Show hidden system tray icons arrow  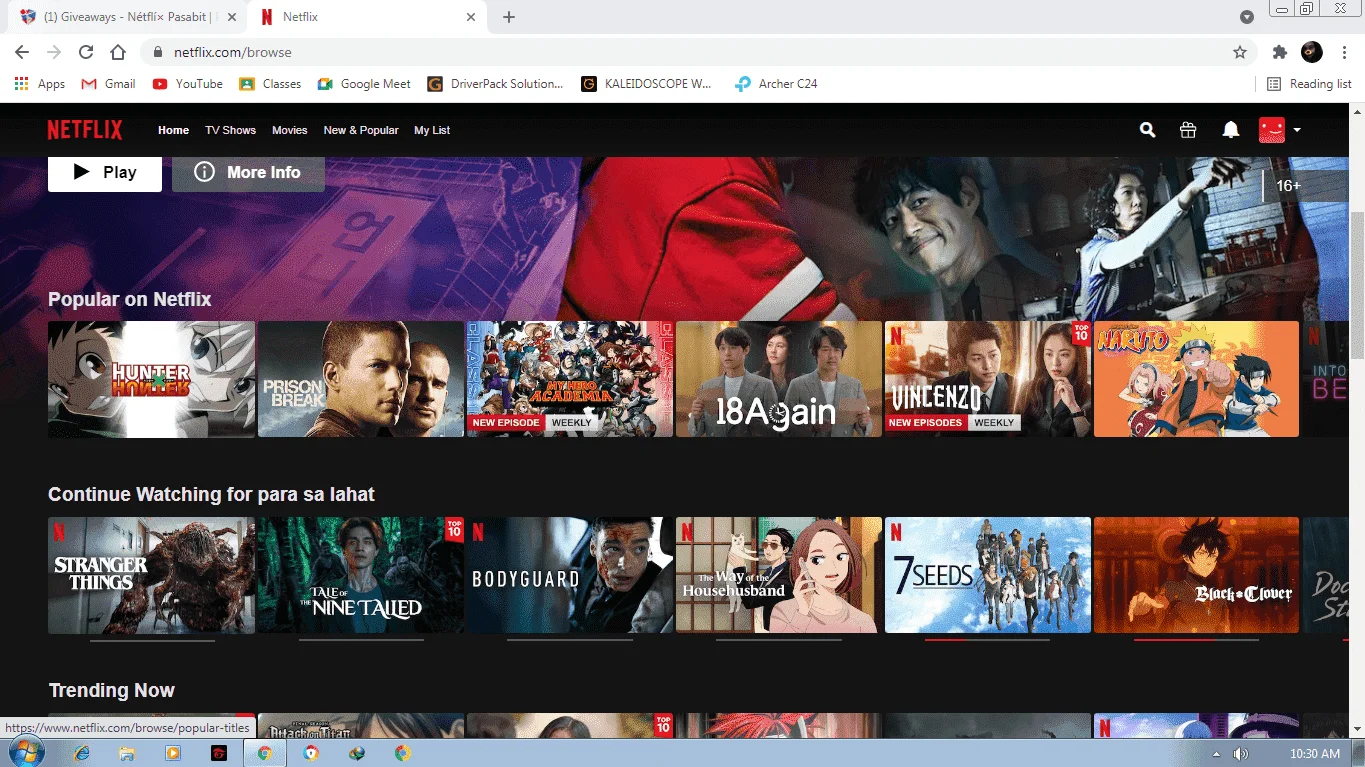pyautogui.click(x=1217, y=754)
